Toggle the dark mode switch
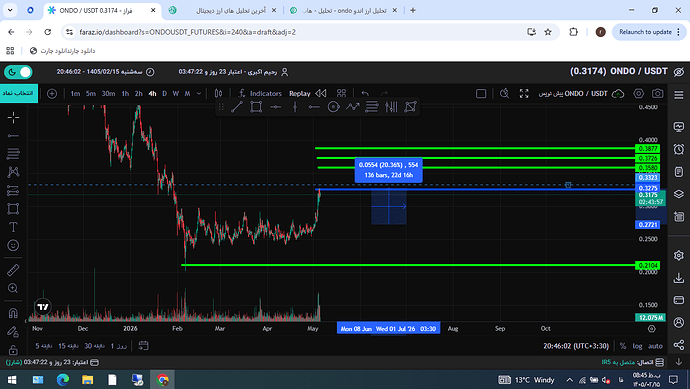Image resolution: width=690 pixels, height=389 pixels. pyautogui.click(x=18, y=72)
